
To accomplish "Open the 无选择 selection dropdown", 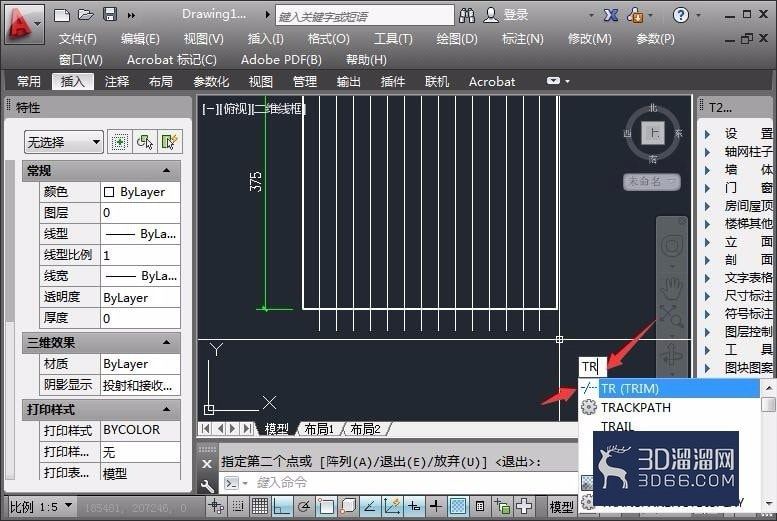I will click(63, 143).
